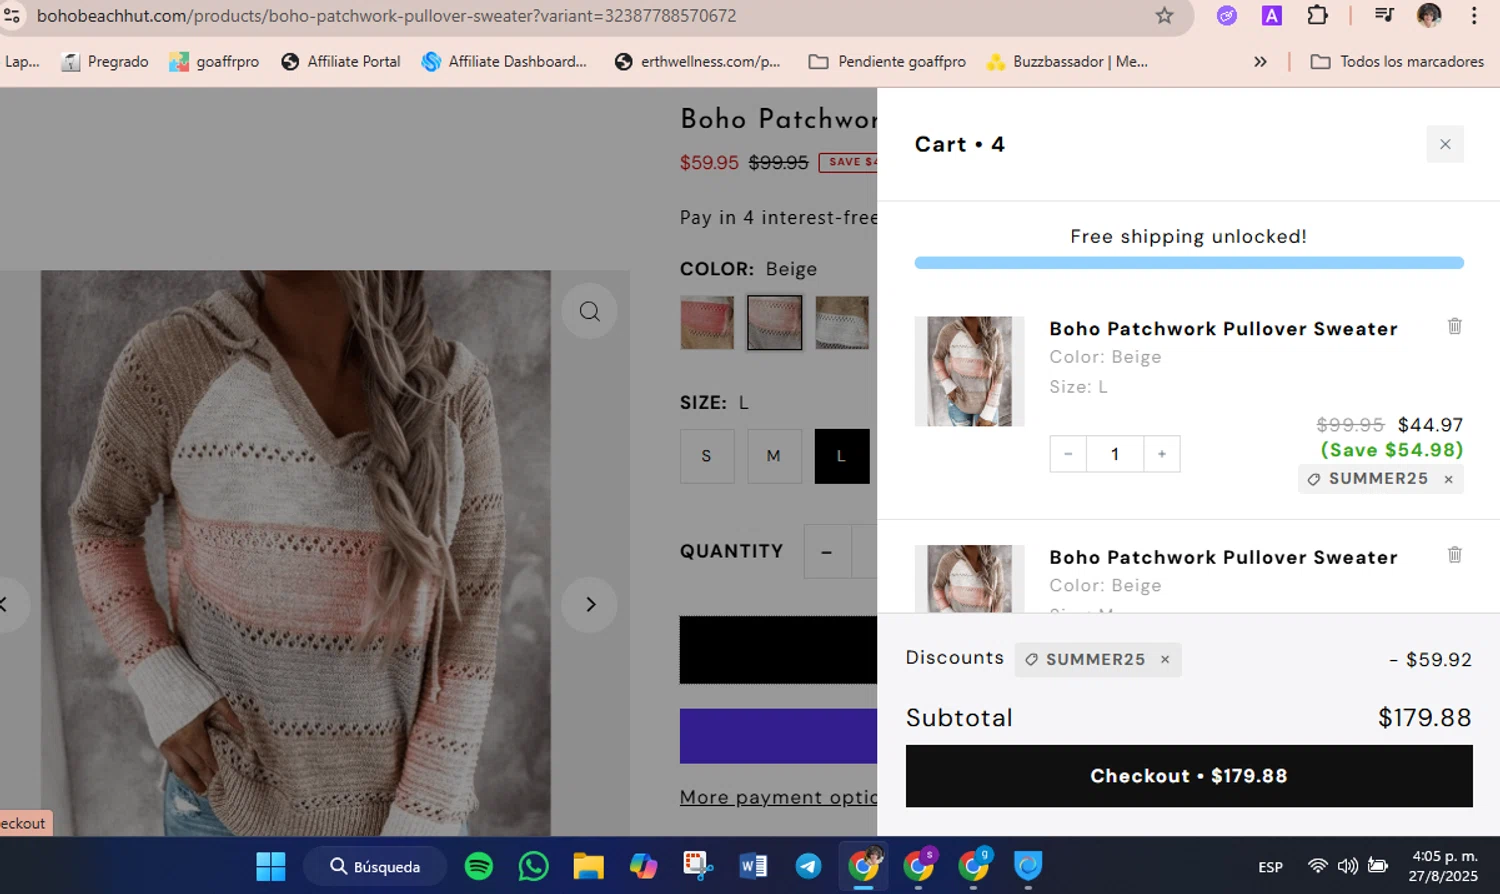1500x894 pixels.
Task: Choose size L
Action: click(842, 456)
